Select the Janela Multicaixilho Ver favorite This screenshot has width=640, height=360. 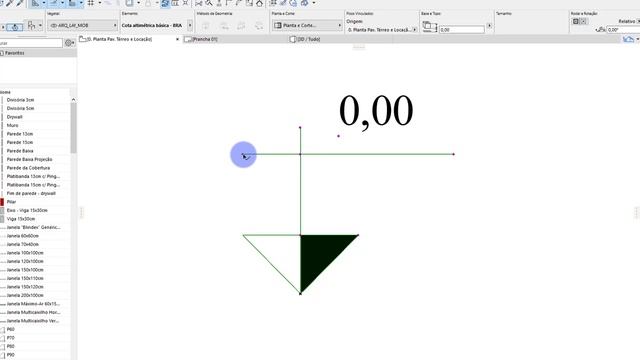pos(33,321)
